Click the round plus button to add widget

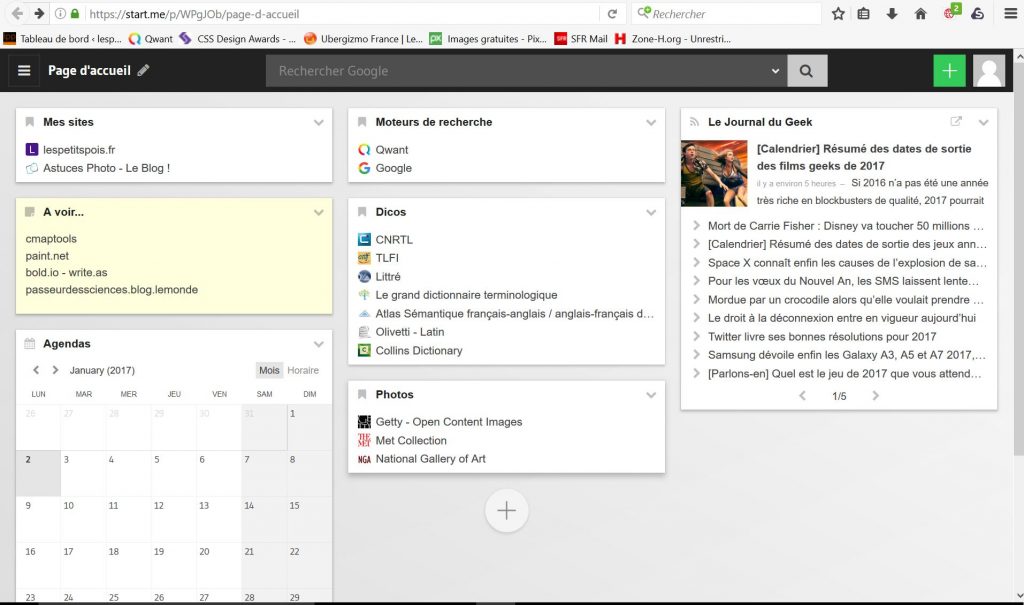(x=506, y=511)
